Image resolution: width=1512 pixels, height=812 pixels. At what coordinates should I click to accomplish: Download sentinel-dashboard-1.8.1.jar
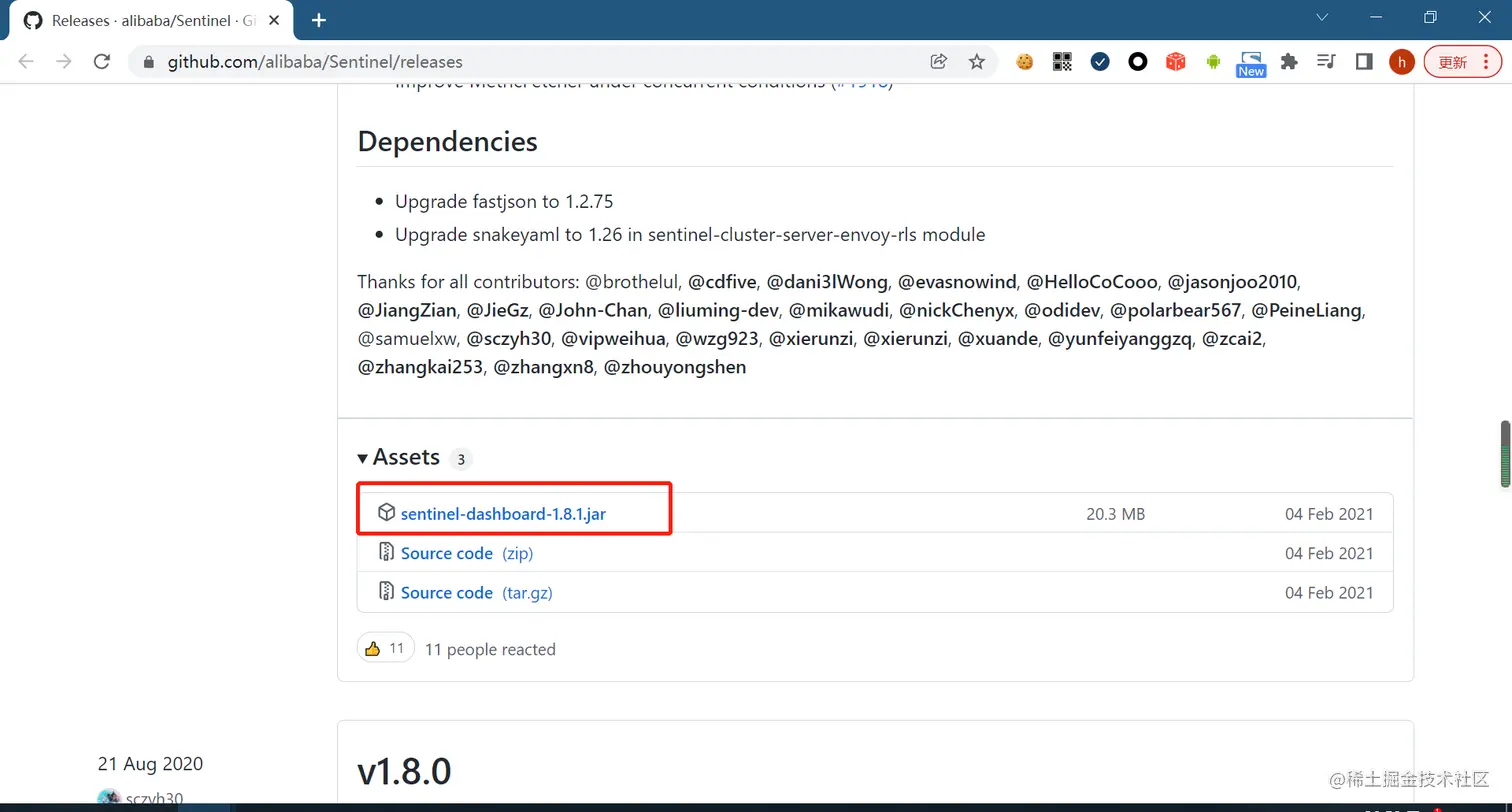[503, 514]
